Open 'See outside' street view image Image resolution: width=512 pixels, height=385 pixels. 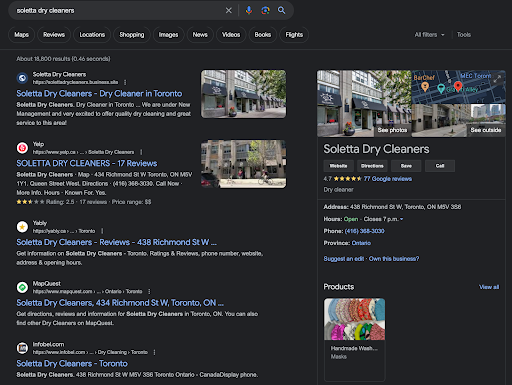[x=486, y=130]
